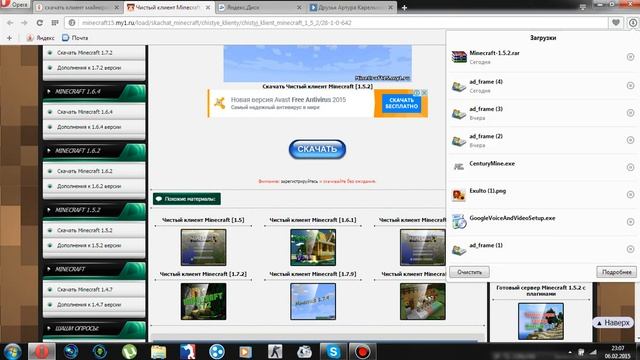Open thumbnail for Чистый клиент Minecraft [1.7.2]
This screenshot has height=360, width=640.
click(x=203, y=302)
